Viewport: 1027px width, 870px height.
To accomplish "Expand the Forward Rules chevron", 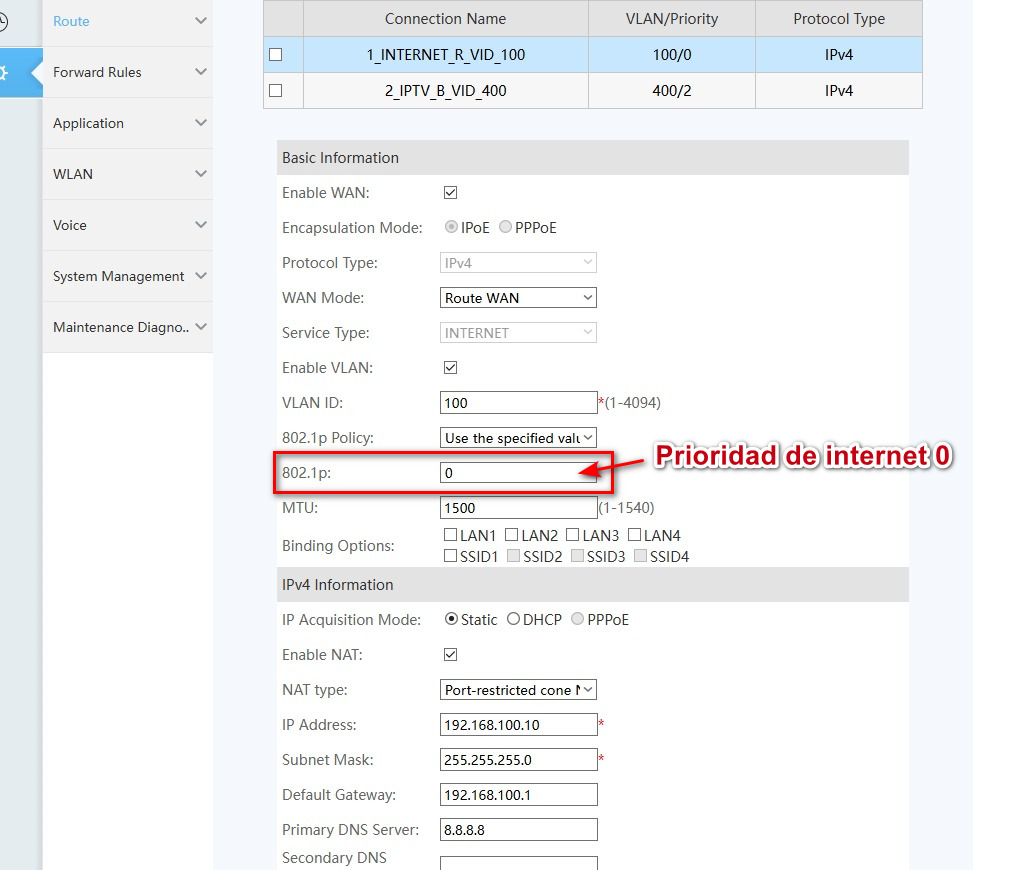I will click(201, 72).
